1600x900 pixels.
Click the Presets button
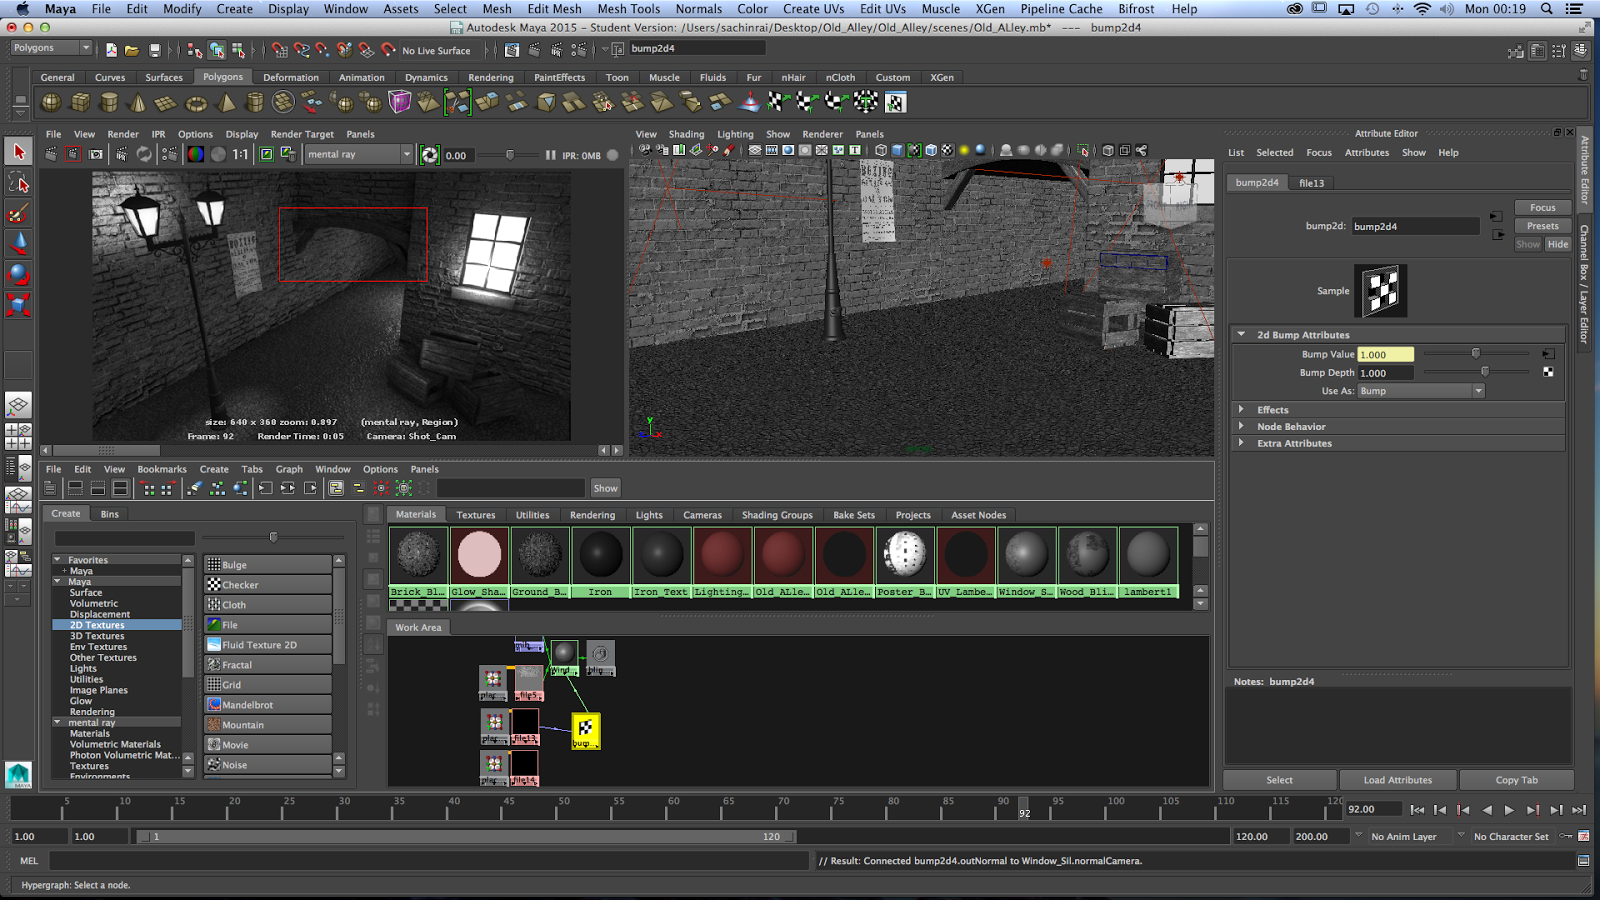tap(1542, 226)
